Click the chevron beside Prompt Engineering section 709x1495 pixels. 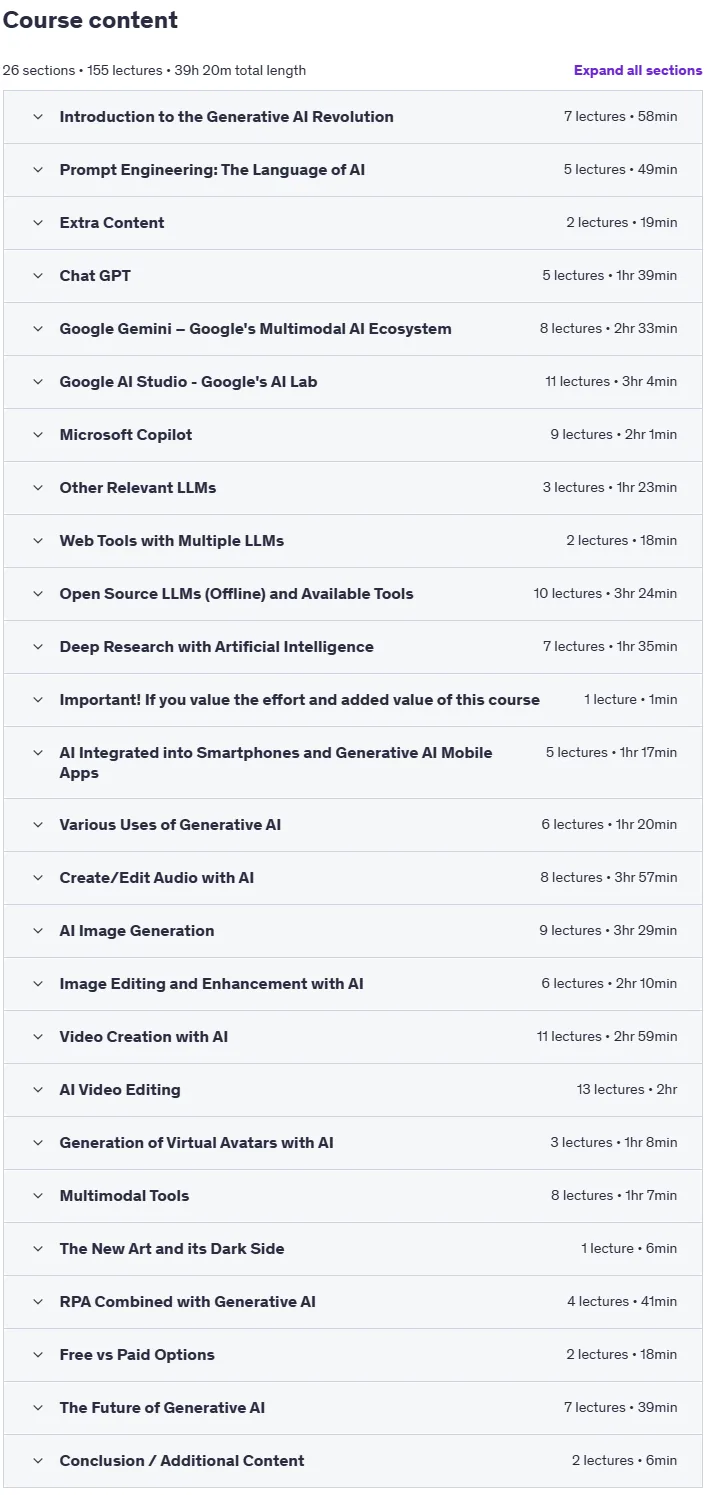(38, 170)
